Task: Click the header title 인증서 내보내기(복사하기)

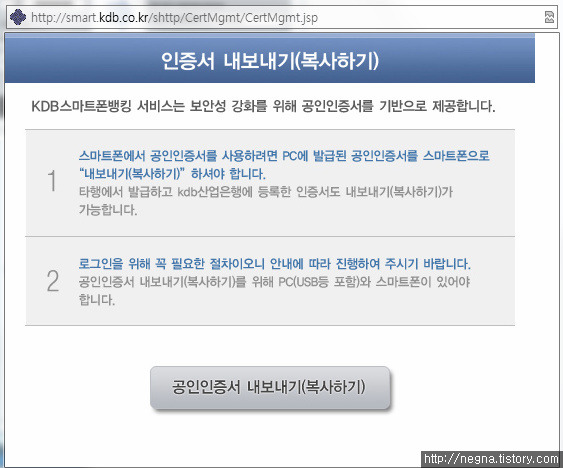Action: click(x=270, y=61)
